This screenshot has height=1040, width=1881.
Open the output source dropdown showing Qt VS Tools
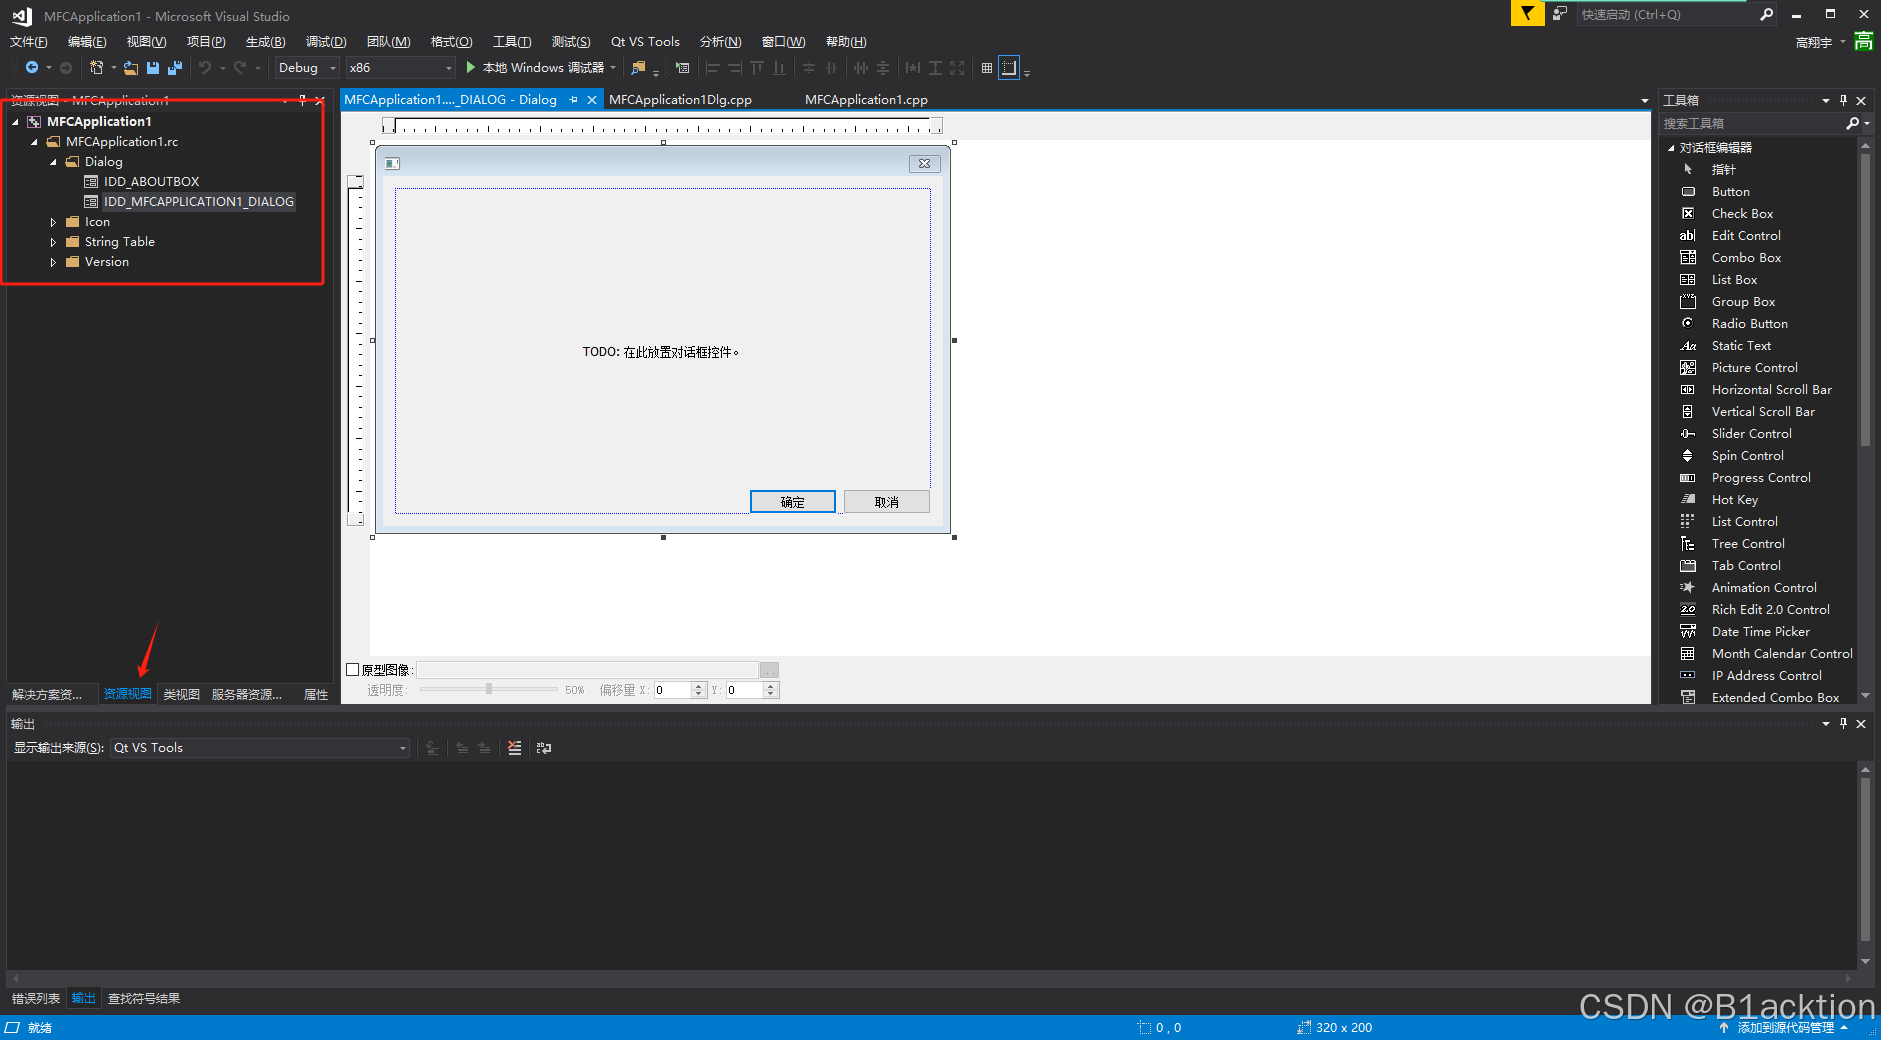pos(260,747)
